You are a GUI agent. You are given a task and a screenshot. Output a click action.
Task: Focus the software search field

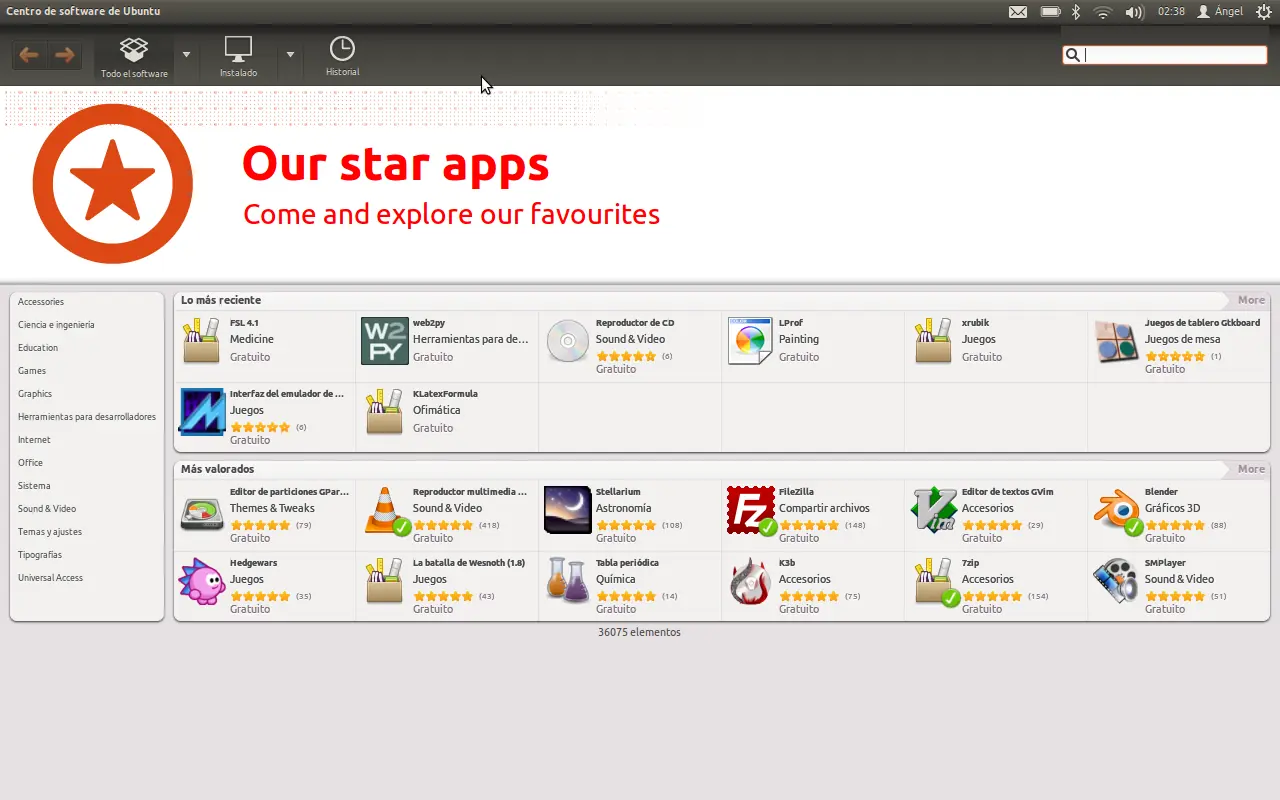coord(1165,55)
